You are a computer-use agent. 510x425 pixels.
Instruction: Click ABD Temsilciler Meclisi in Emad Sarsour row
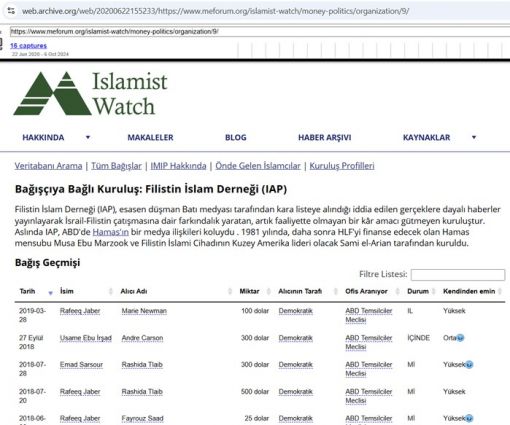(369, 369)
